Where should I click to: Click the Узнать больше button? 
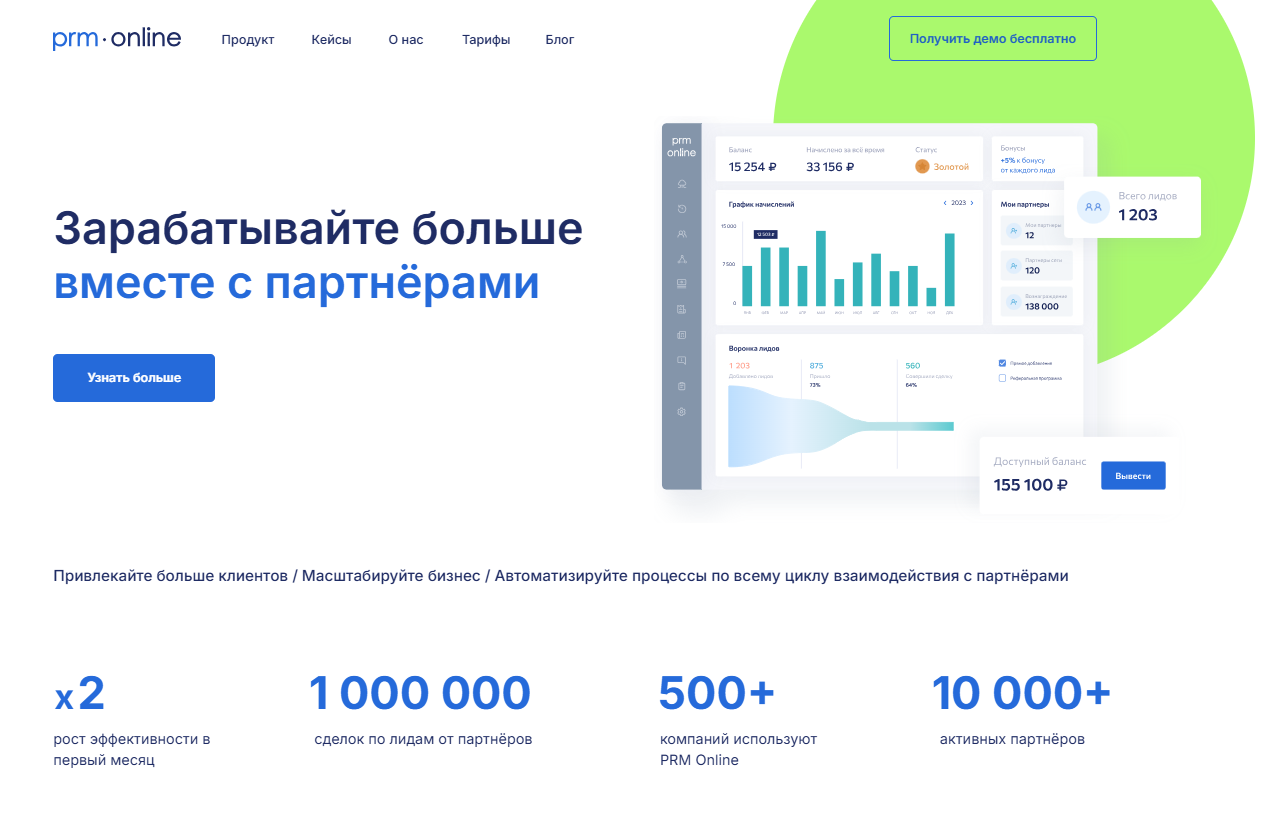pyautogui.click(x=134, y=378)
